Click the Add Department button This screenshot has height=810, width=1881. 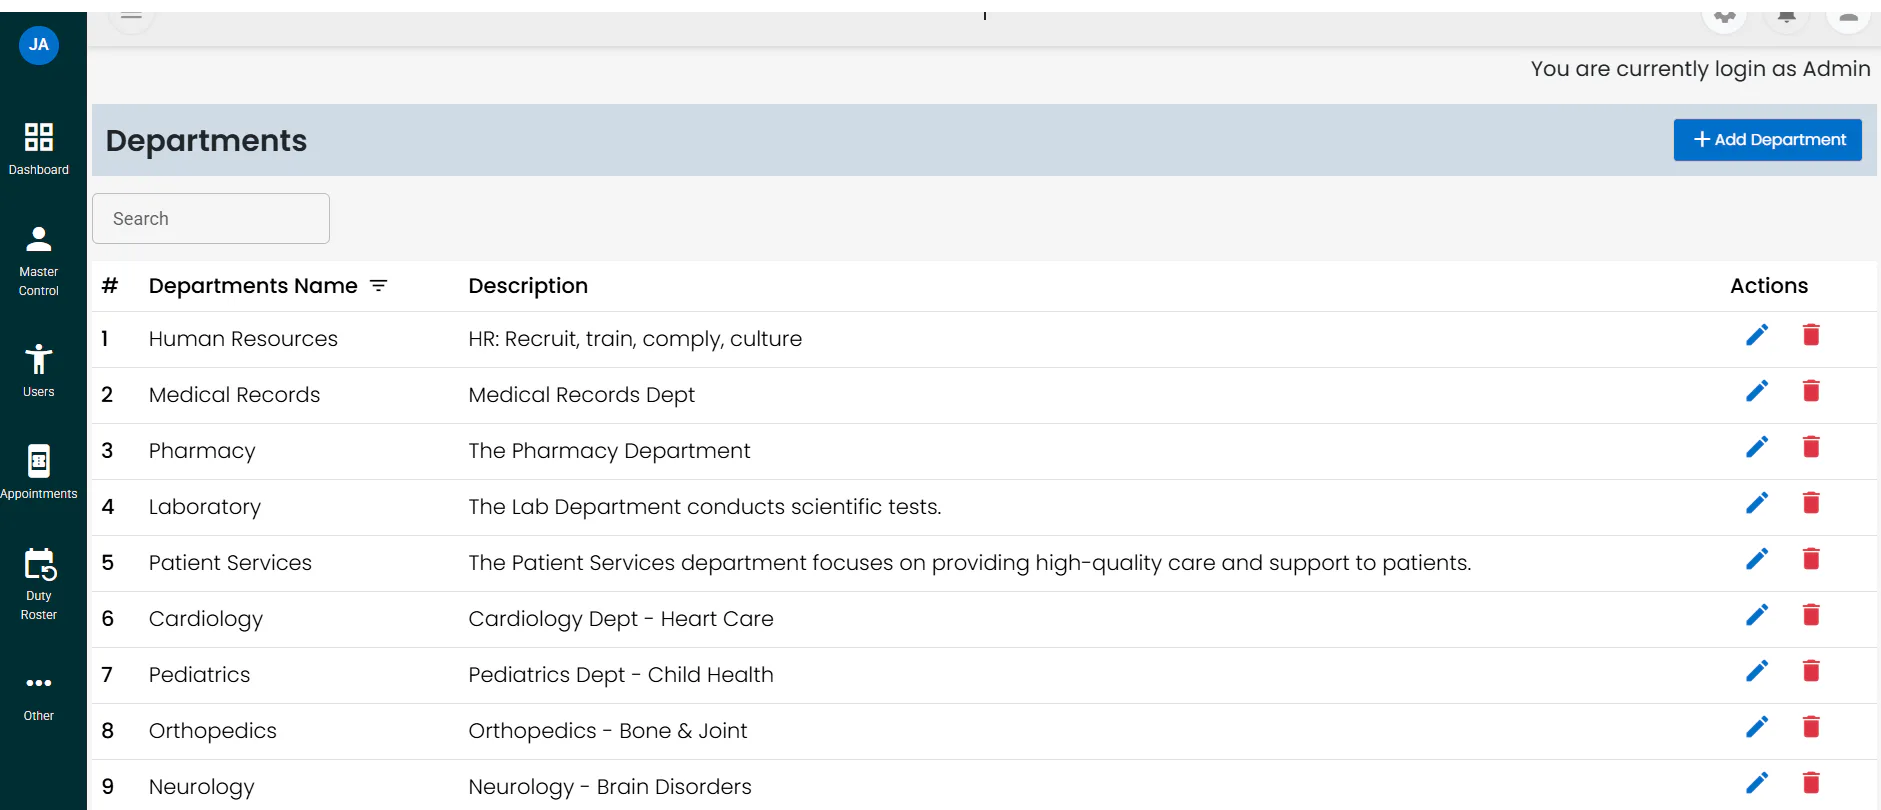point(1768,140)
